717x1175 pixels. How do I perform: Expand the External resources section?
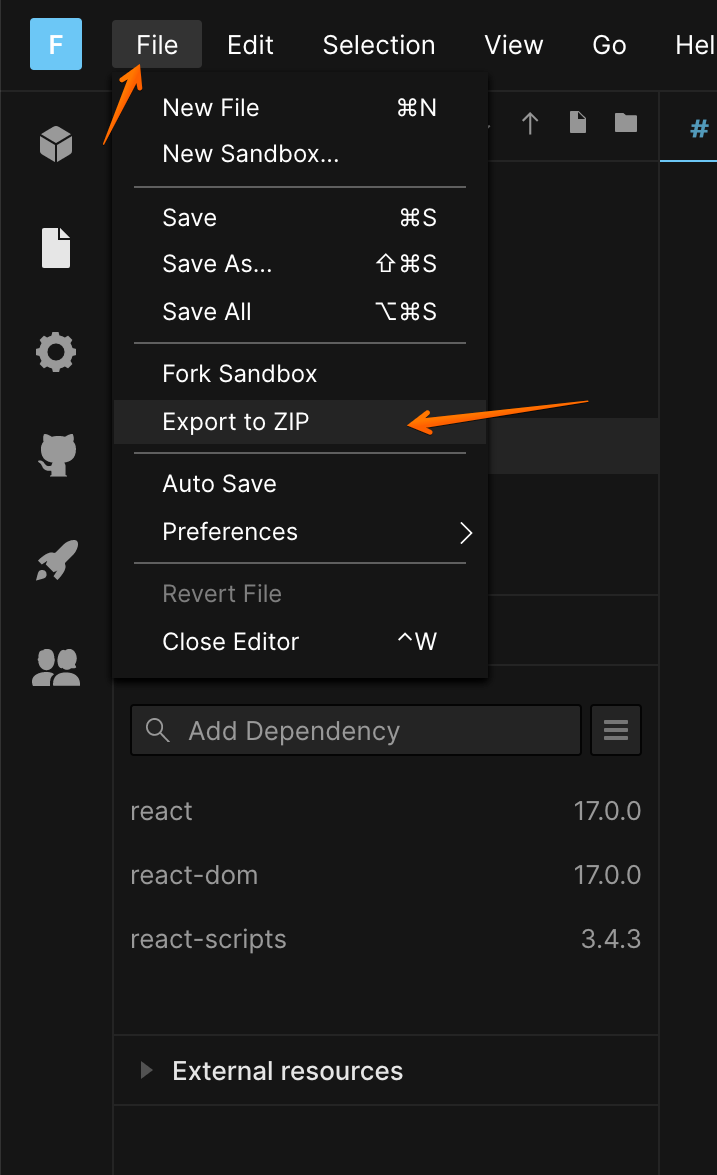pos(148,1071)
